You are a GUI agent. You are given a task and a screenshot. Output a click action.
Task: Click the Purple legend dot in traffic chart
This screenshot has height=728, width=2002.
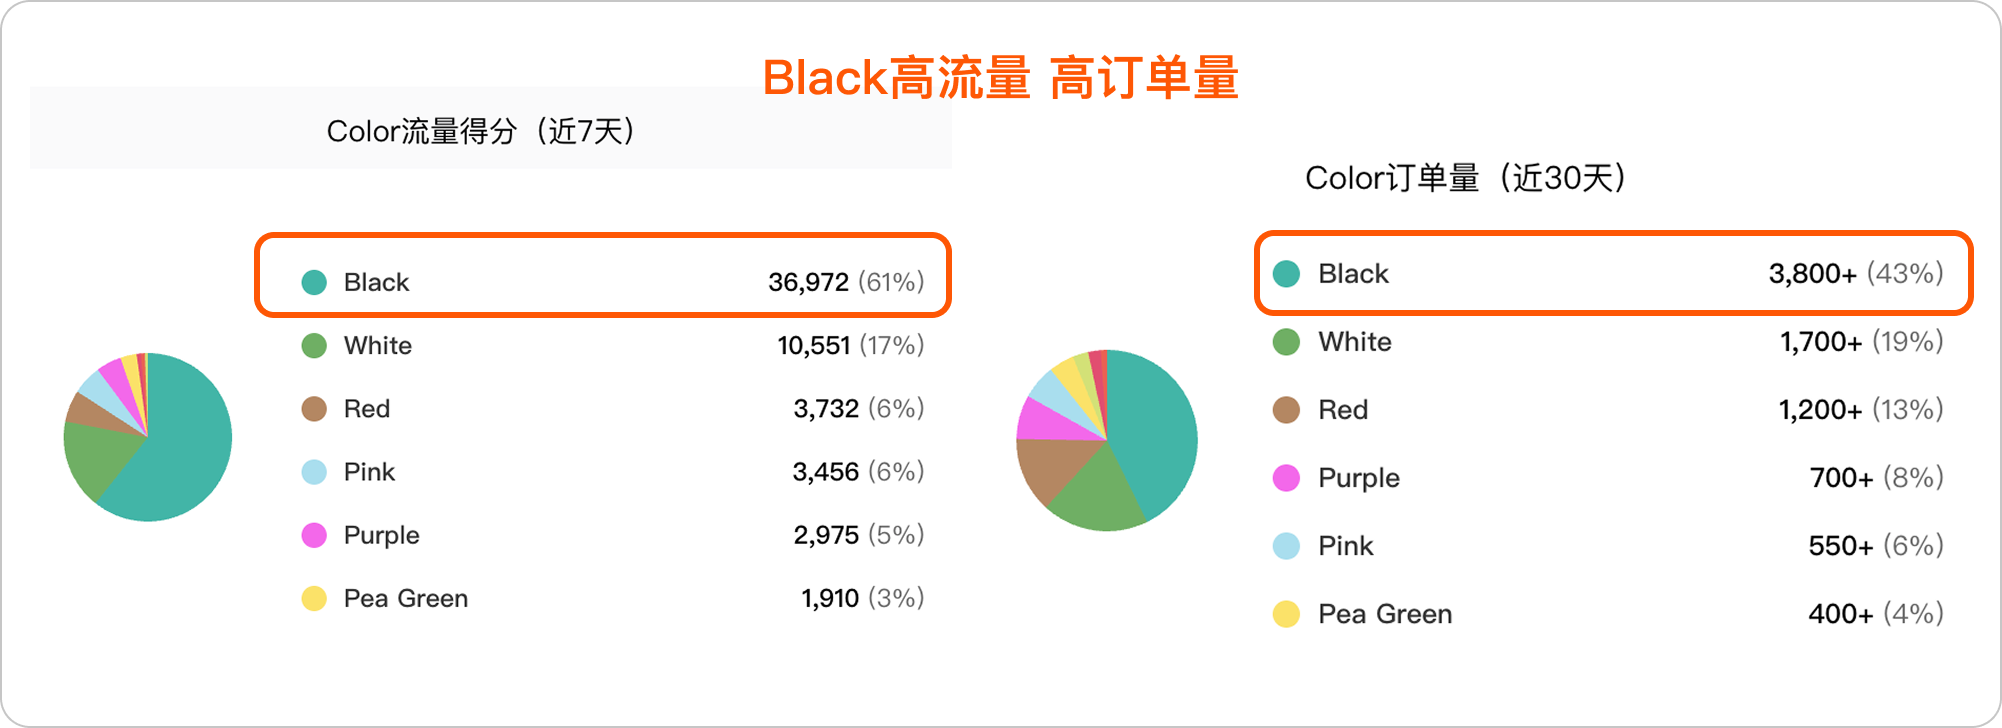click(314, 535)
